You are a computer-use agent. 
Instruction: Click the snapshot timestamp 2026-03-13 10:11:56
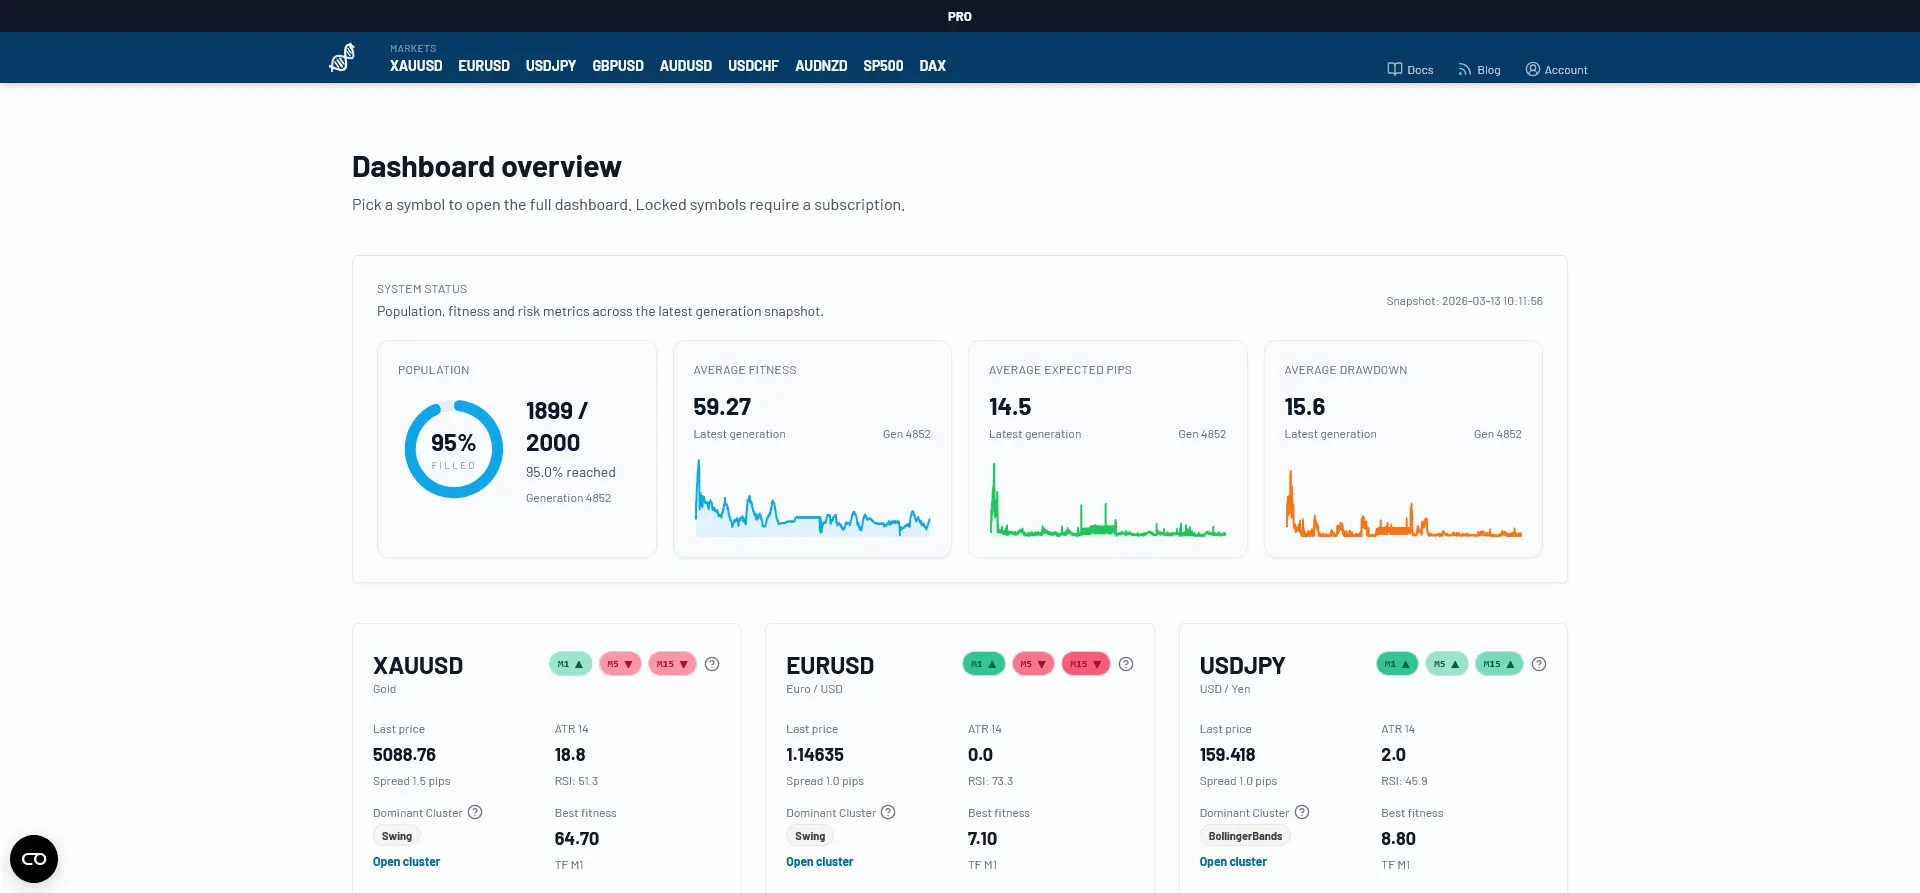click(1492, 301)
